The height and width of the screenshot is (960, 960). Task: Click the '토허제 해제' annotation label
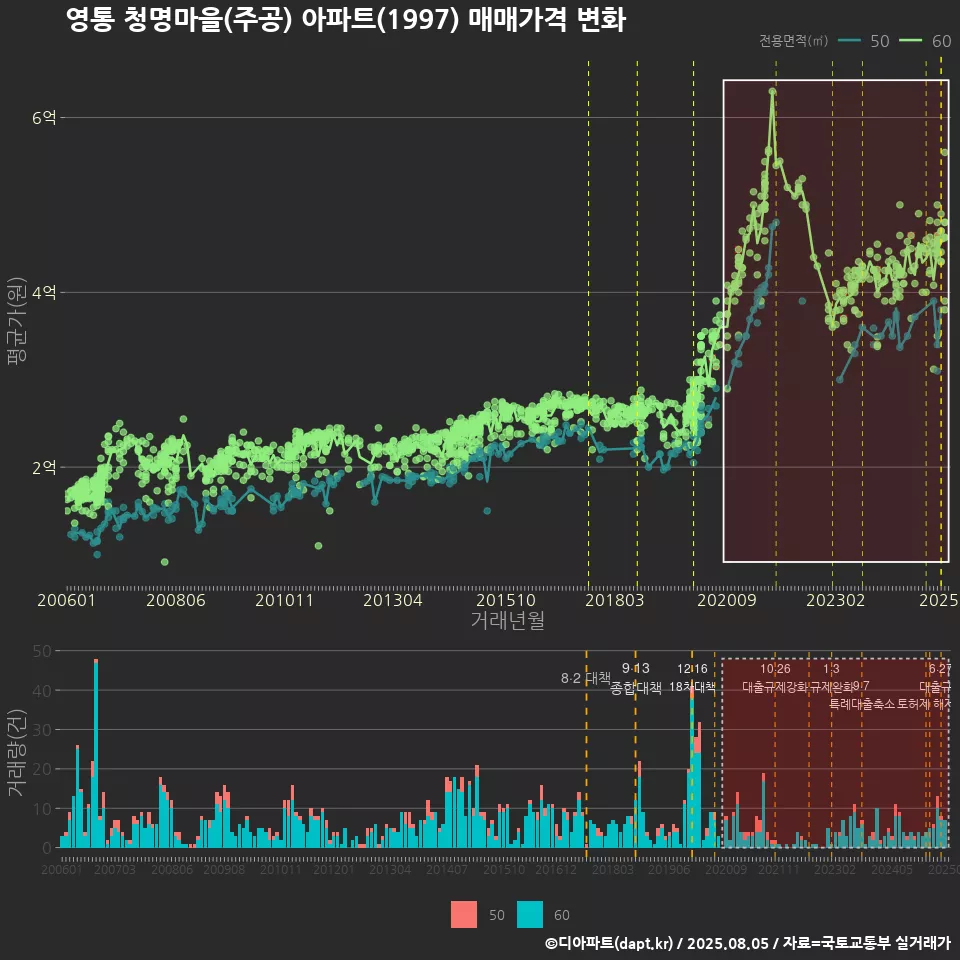924,704
